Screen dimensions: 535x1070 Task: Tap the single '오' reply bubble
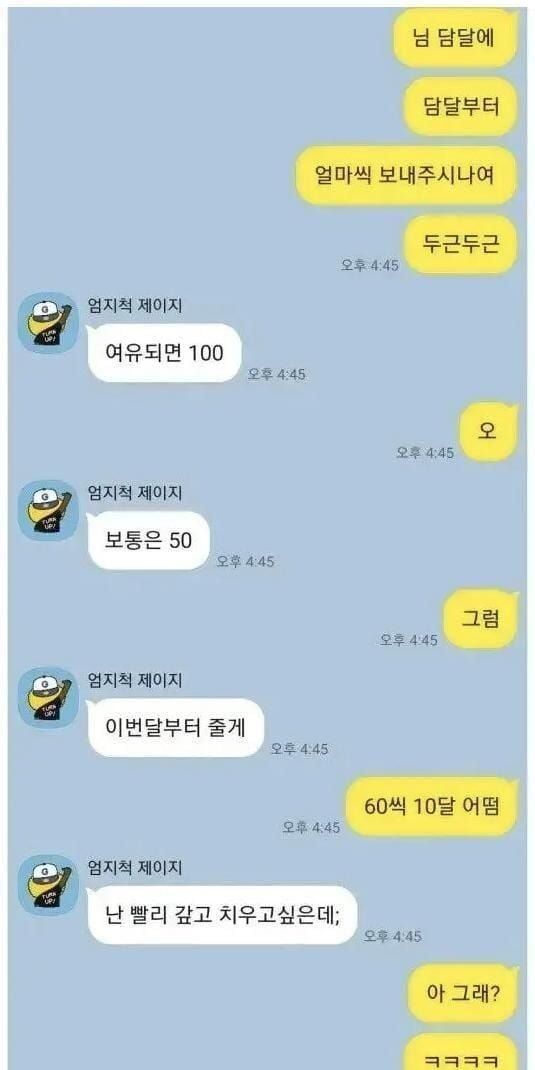[x=487, y=431]
